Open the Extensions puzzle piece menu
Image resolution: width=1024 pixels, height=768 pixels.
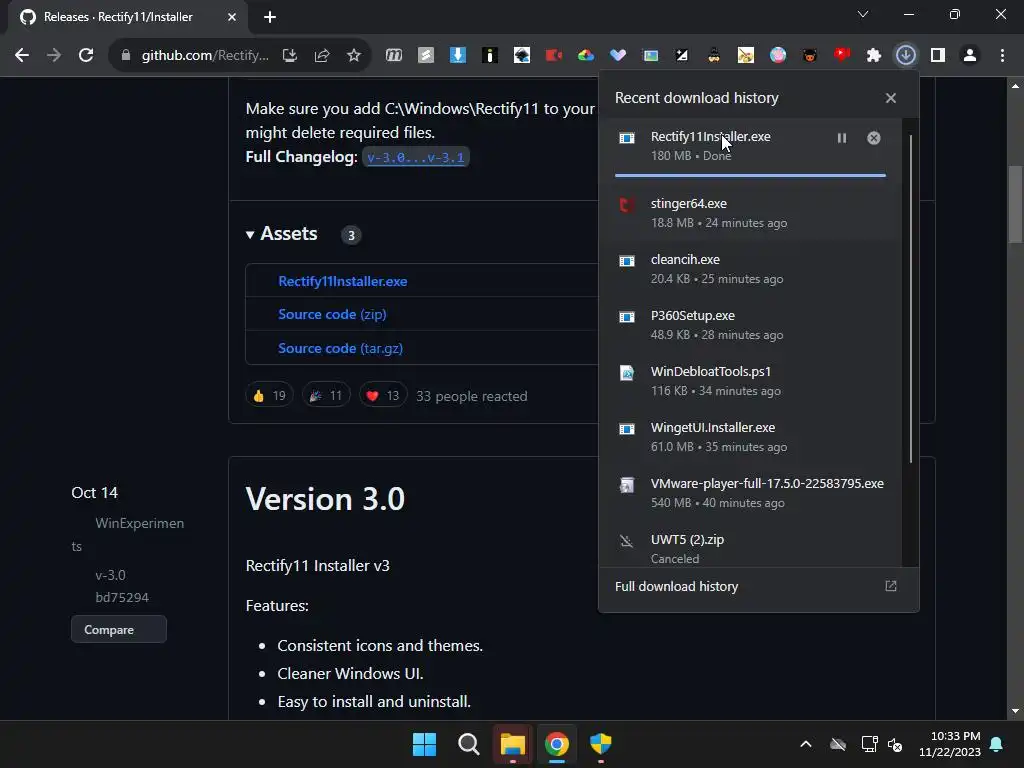pos(874,56)
